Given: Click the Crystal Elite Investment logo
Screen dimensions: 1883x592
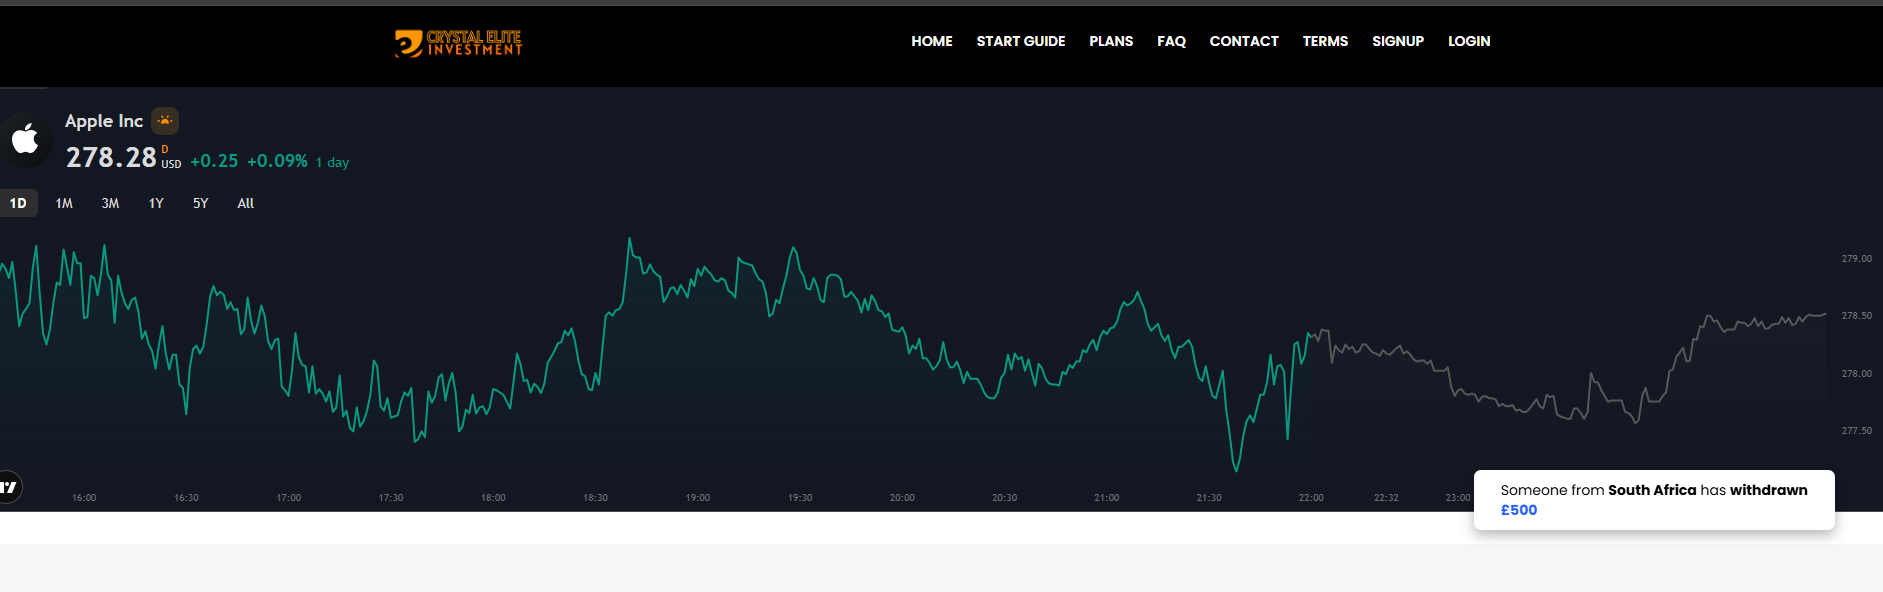Looking at the screenshot, I should [x=458, y=43].
